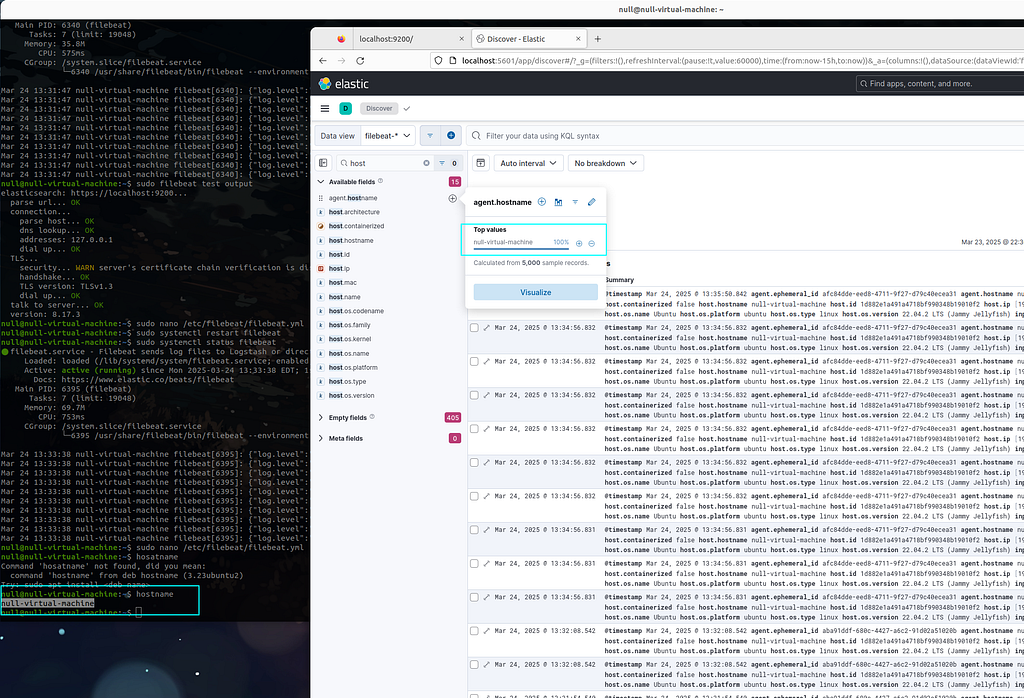1024x698 pixels.
Task: Click the Elastic logo in the header
Action: 344,84
